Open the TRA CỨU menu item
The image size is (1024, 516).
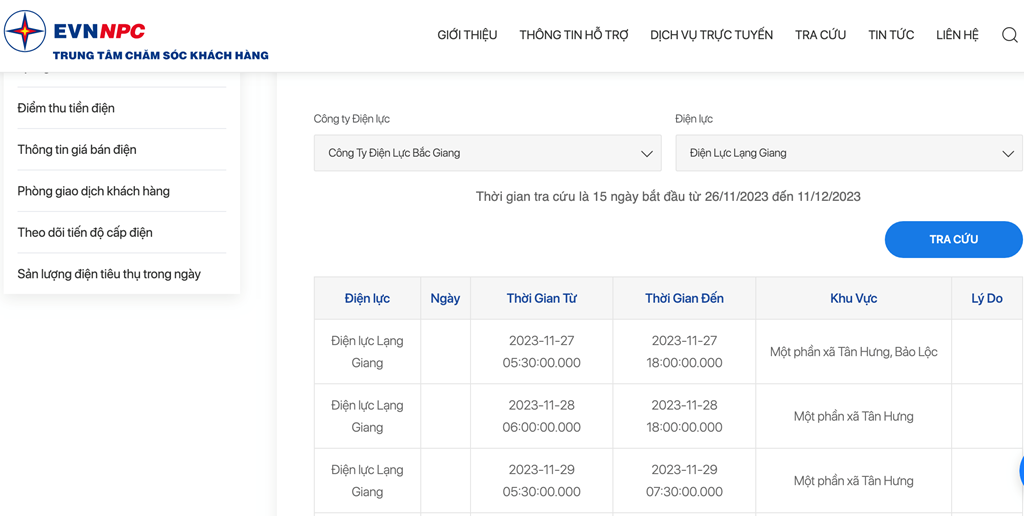click(x=820, y=35)
